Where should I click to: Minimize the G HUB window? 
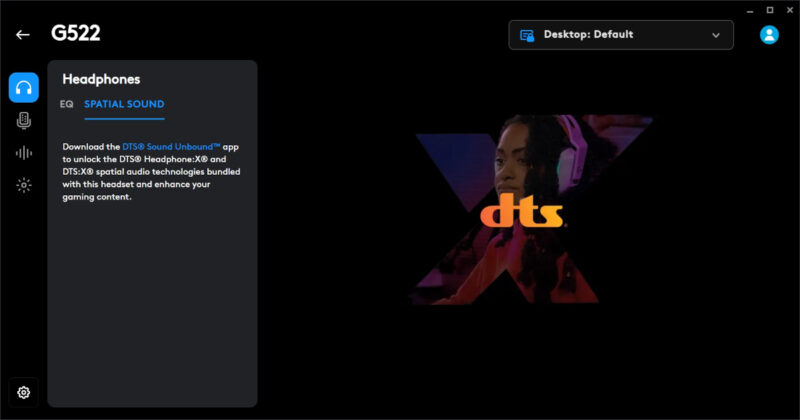tap(749, 10)
